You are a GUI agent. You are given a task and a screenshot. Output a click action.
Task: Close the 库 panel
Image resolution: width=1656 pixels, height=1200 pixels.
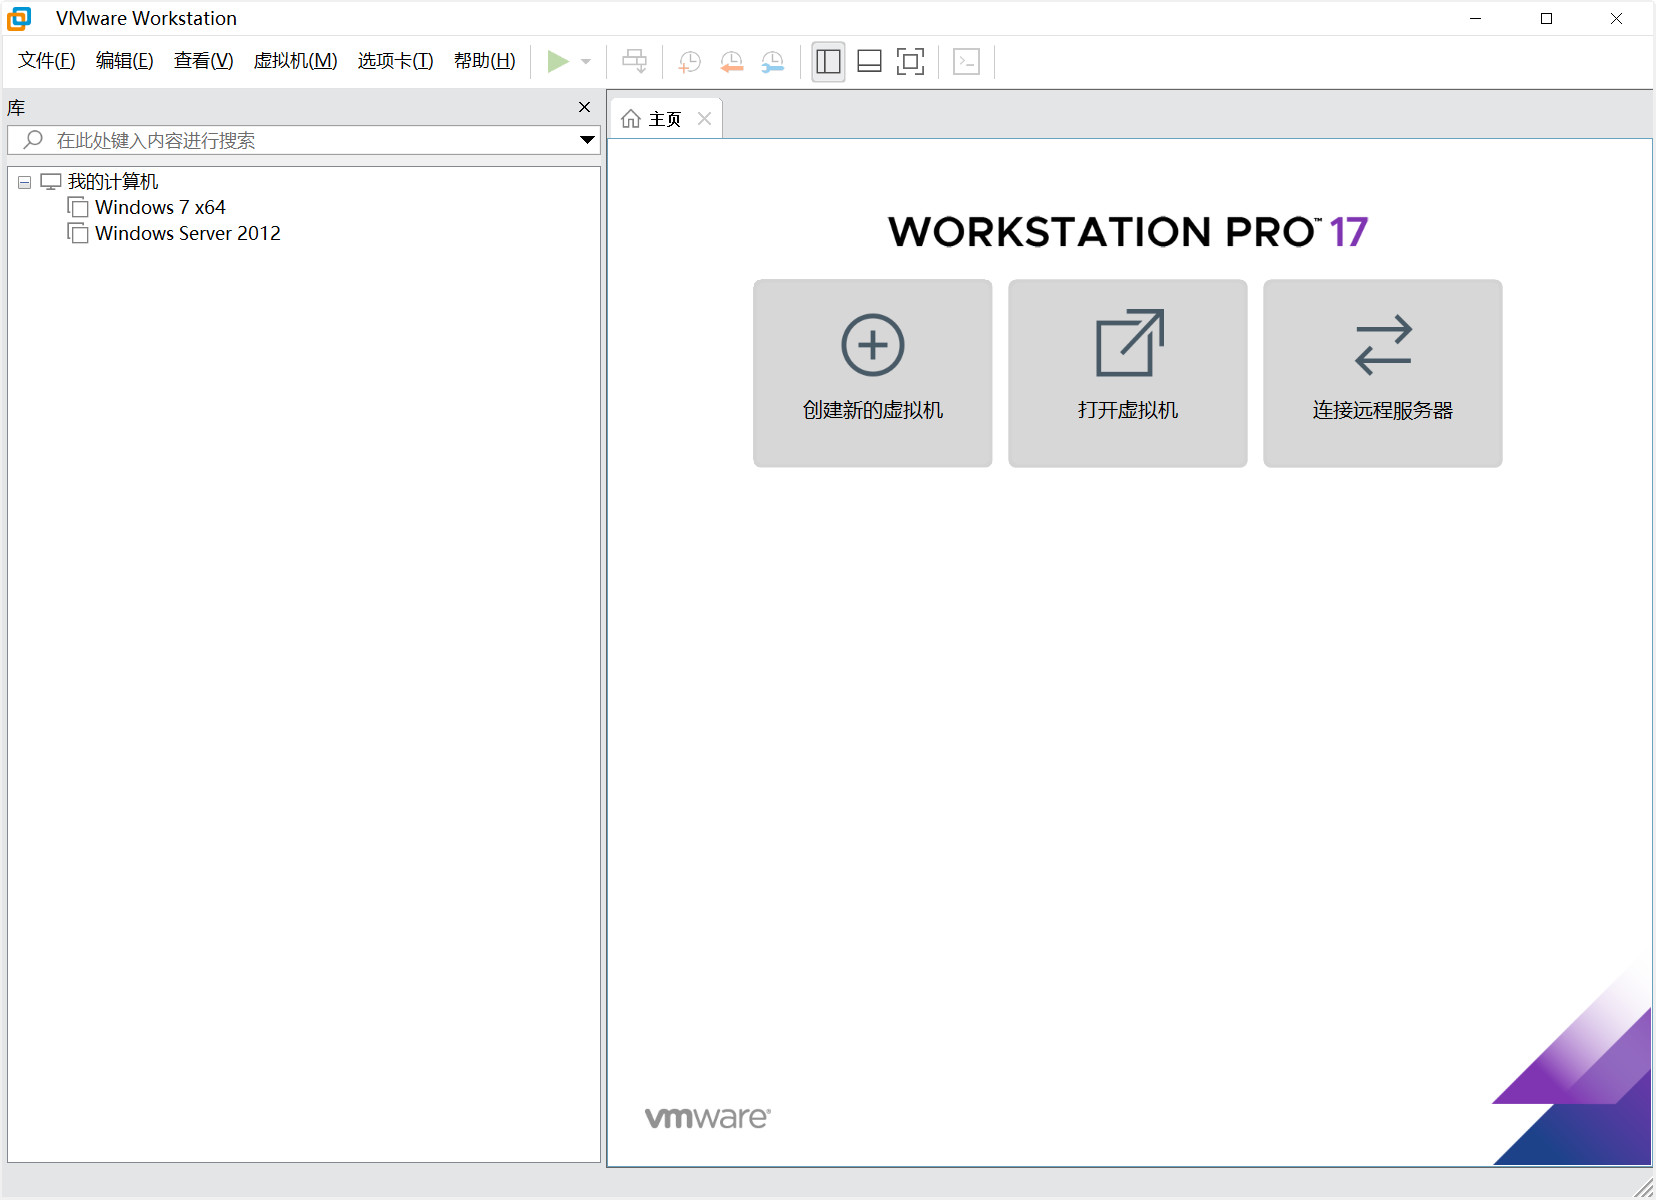[x=584, y=107]
